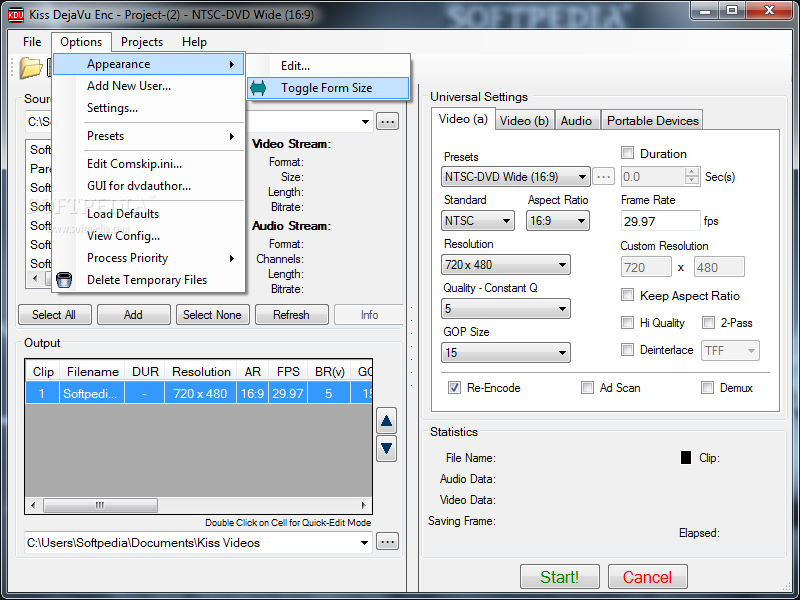Browse for source folder with ellipsis button
Image resolution: width=800 pixels, height=600 pixels.
387,121
